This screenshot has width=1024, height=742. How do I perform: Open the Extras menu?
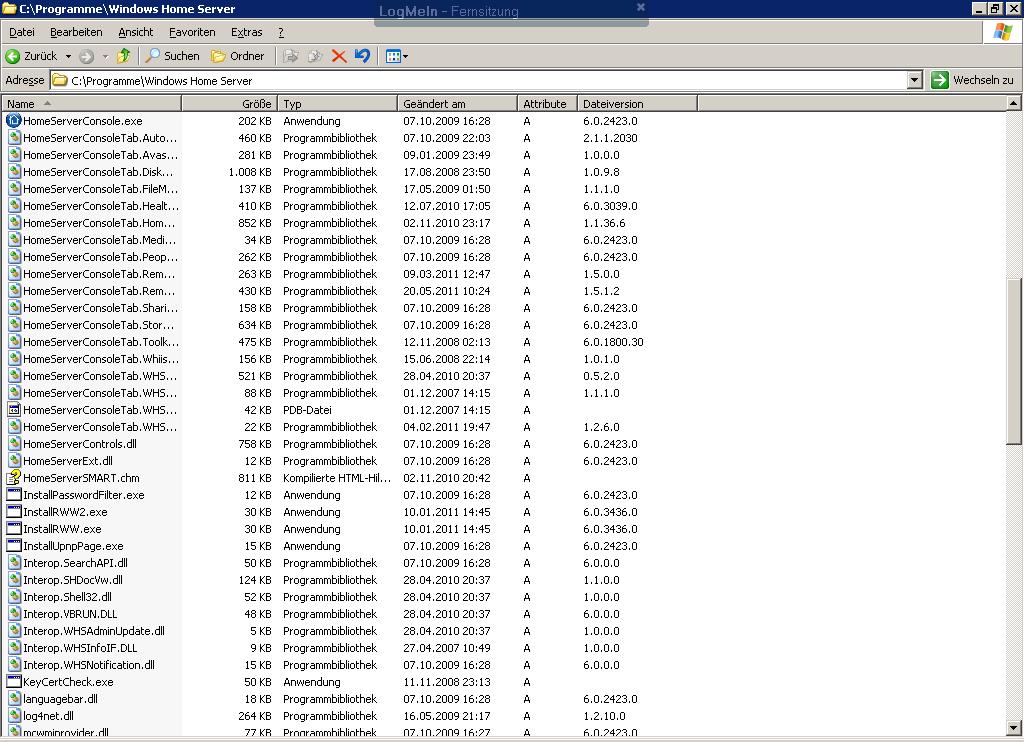tap(247, 31)
